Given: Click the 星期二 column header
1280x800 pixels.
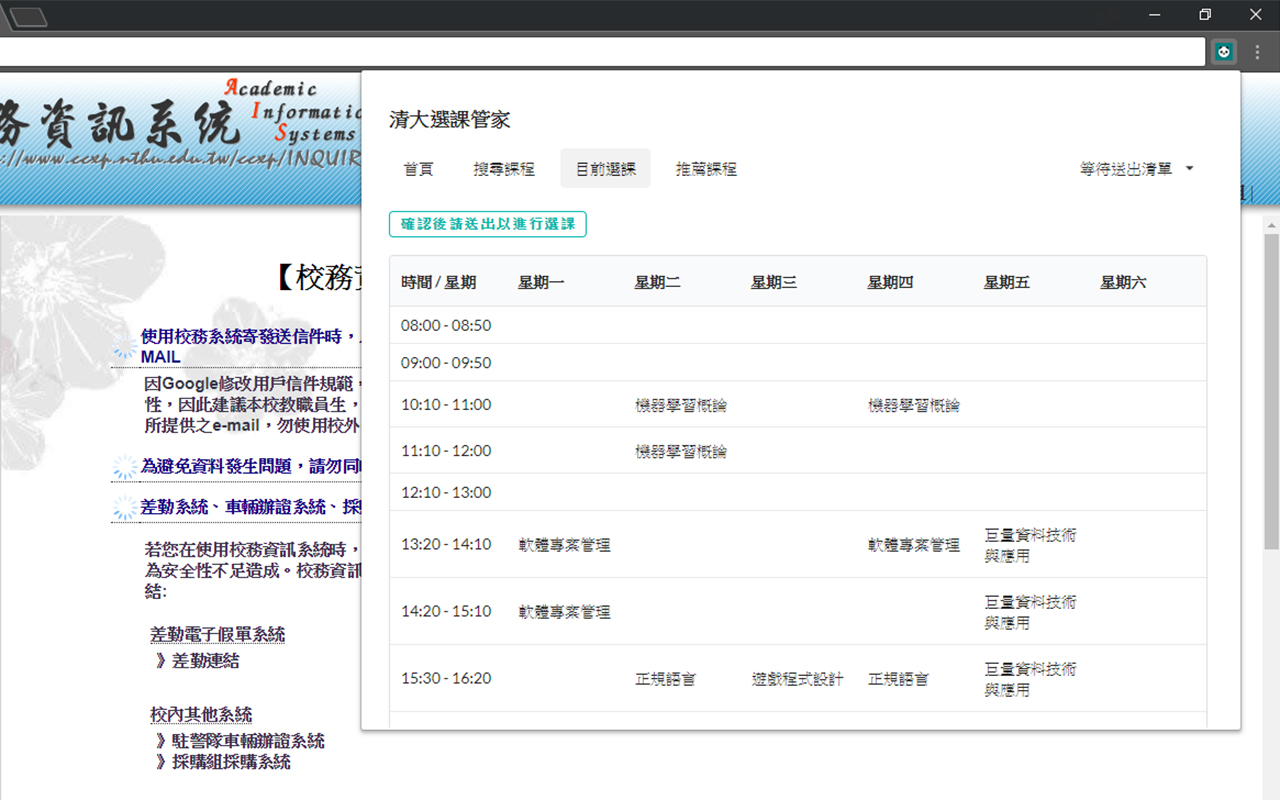Looking at the screenshot, I should pos(658,283).
